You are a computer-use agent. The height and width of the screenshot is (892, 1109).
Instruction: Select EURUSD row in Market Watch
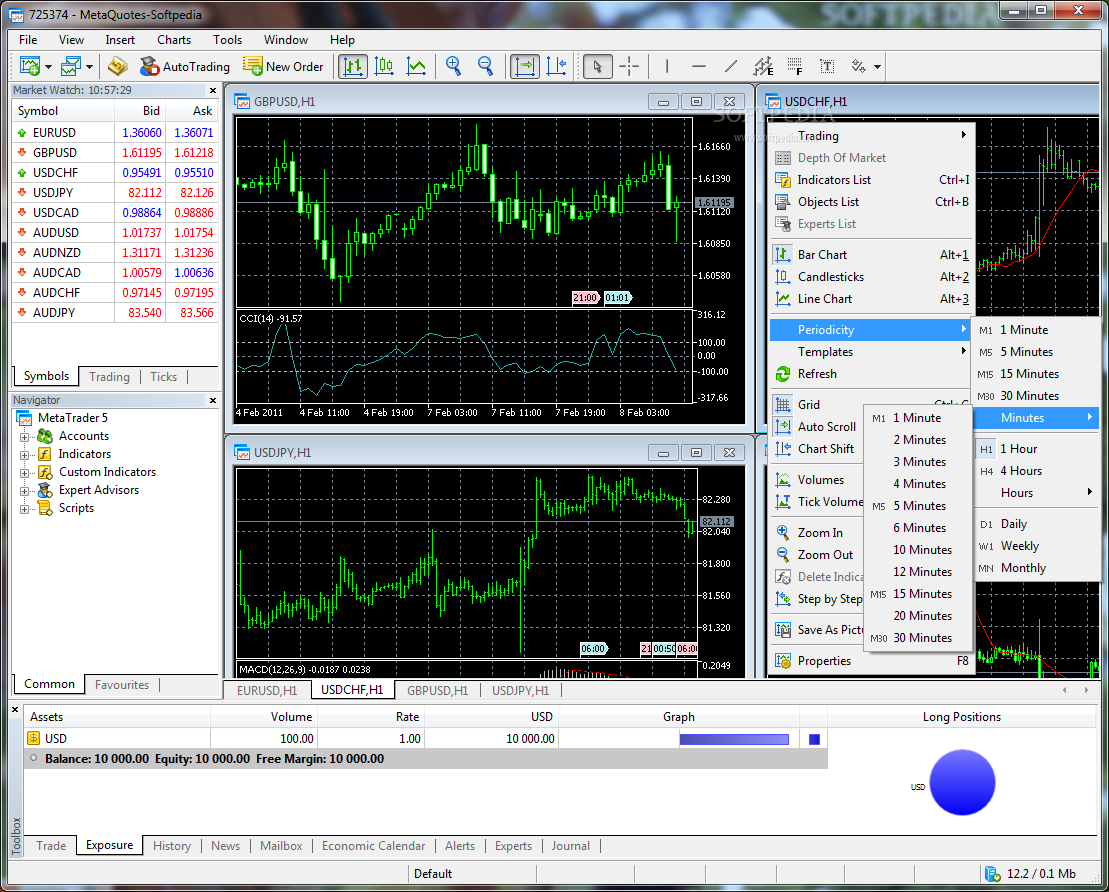point(115,132)
